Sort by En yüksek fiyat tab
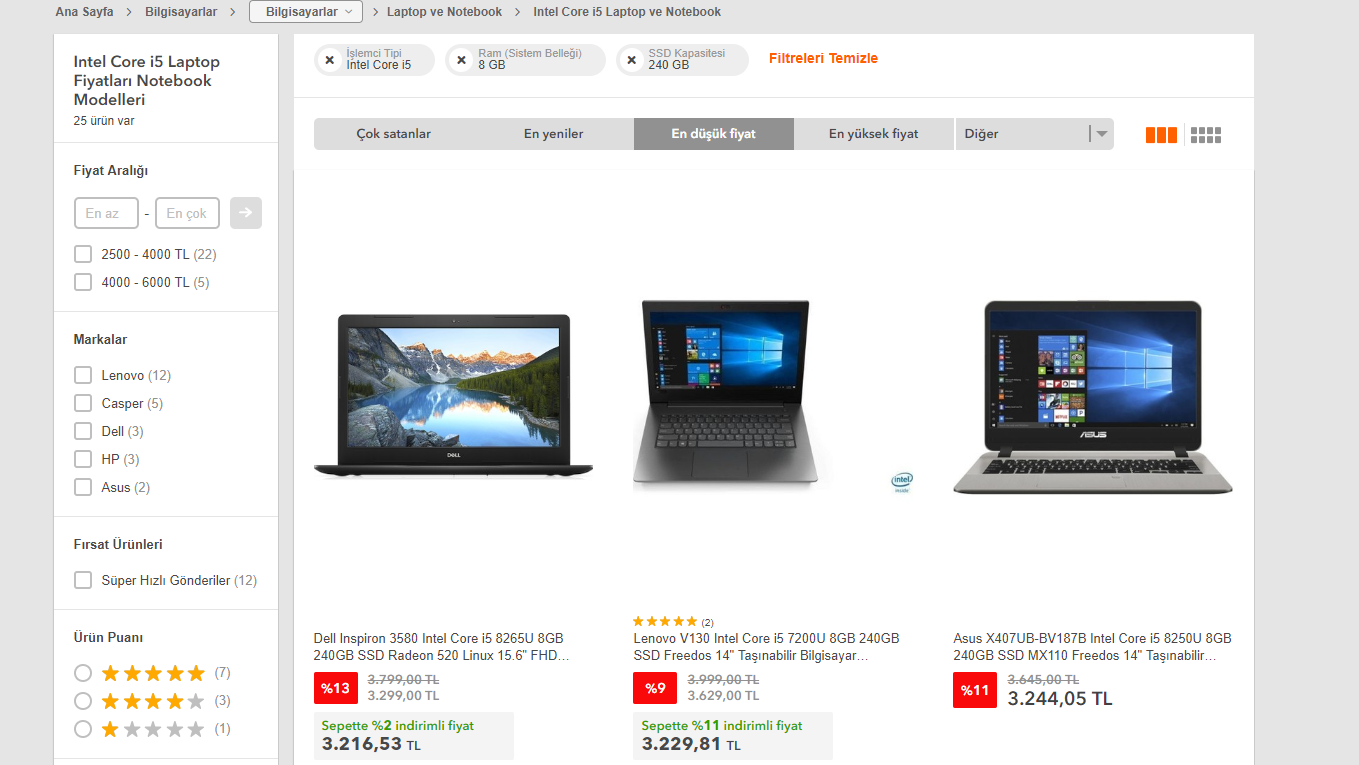The image size is (1359, 765). click(873, 134)
